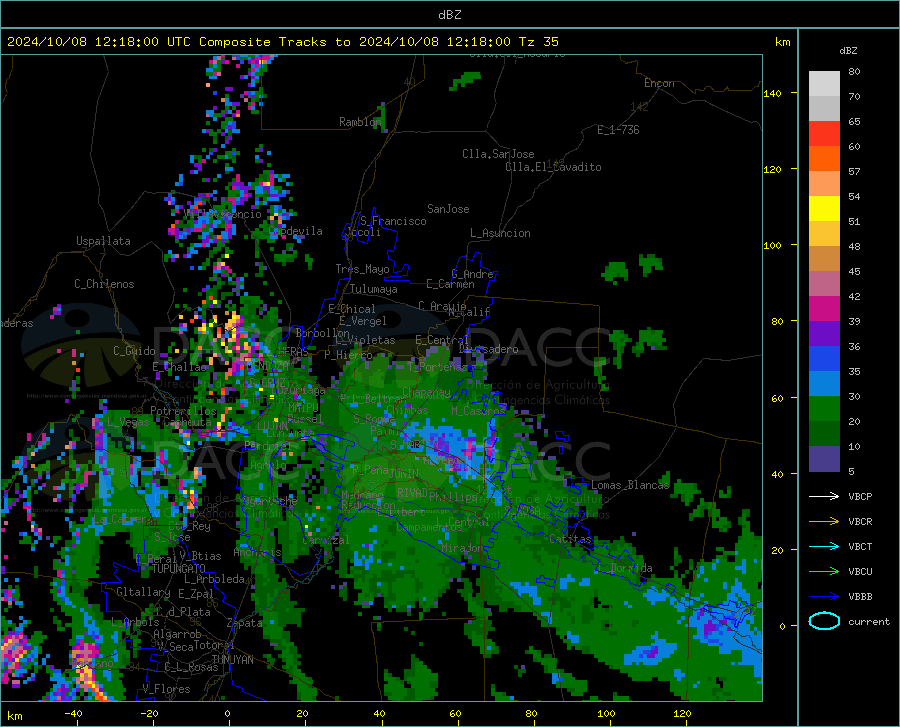Select the dark purple 5-10 dBZ swatch
Viewport: 900px width, 727px height.
[x=824, y=459]
